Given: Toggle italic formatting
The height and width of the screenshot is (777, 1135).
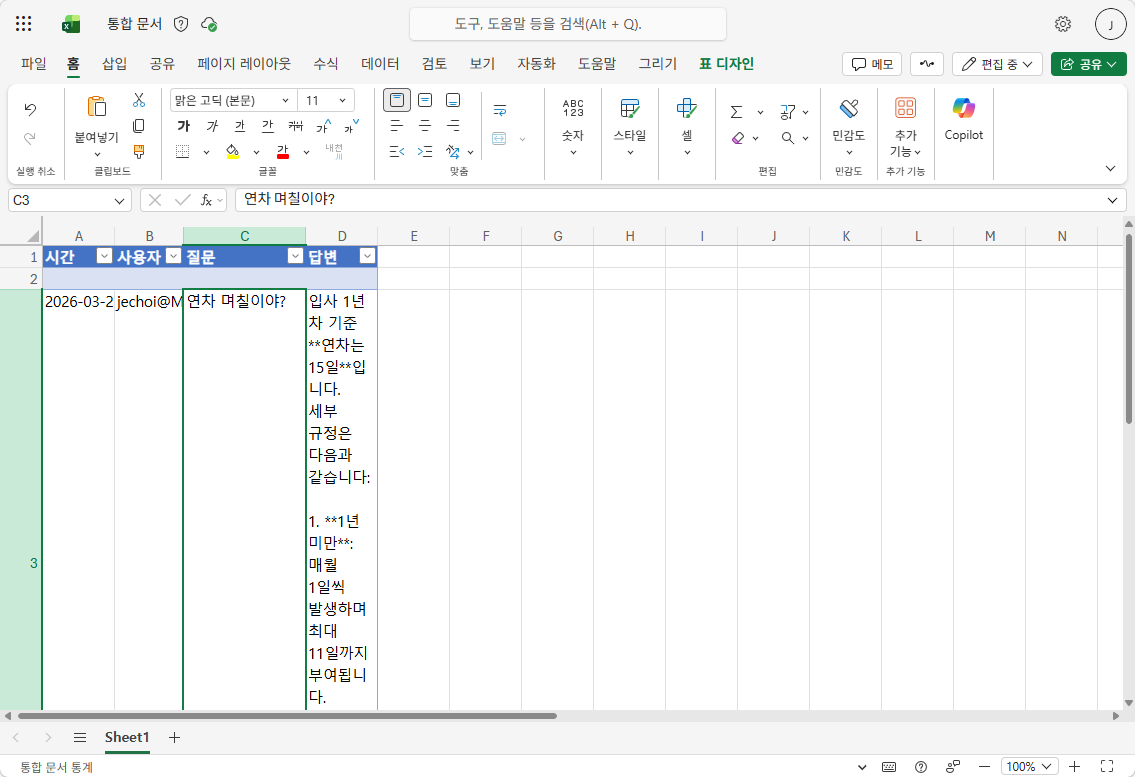Looking at the screenshot, I should tap(212, 126).
